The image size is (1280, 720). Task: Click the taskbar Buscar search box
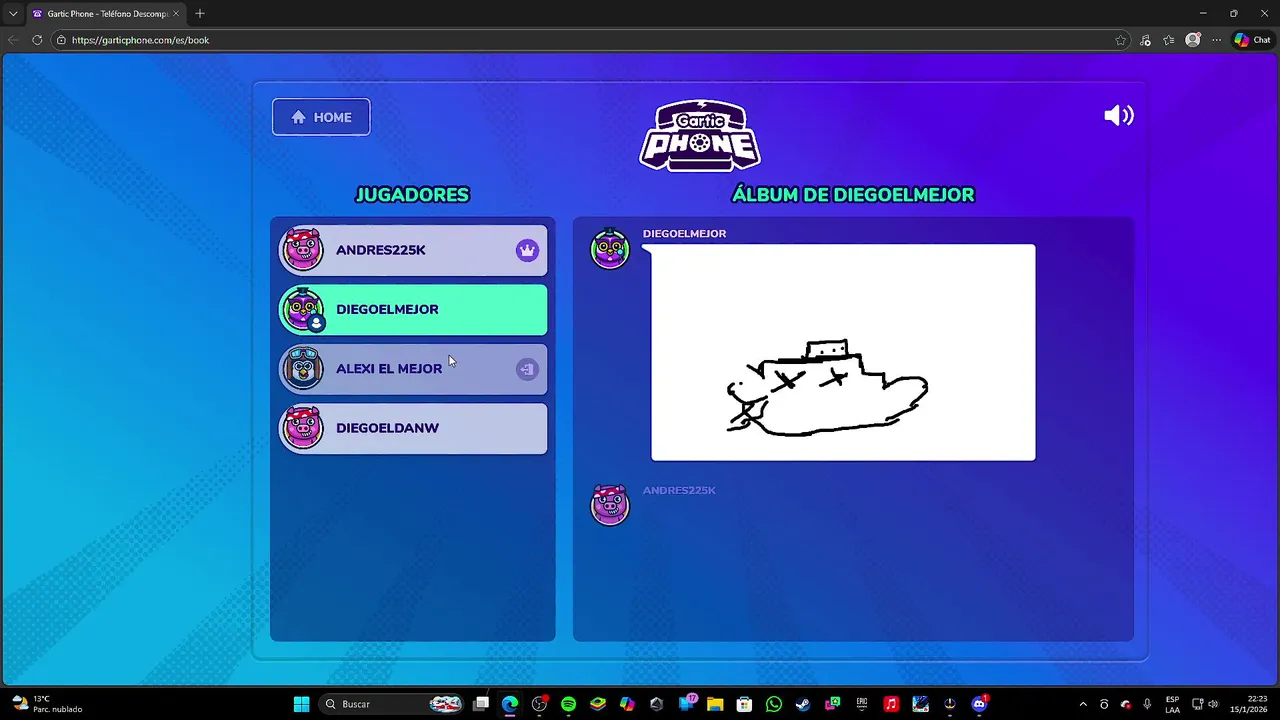392,704
